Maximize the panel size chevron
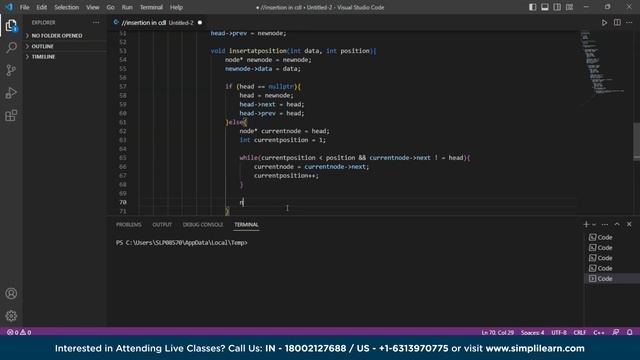This screenshot has height=360, width=640. [617, 224]
